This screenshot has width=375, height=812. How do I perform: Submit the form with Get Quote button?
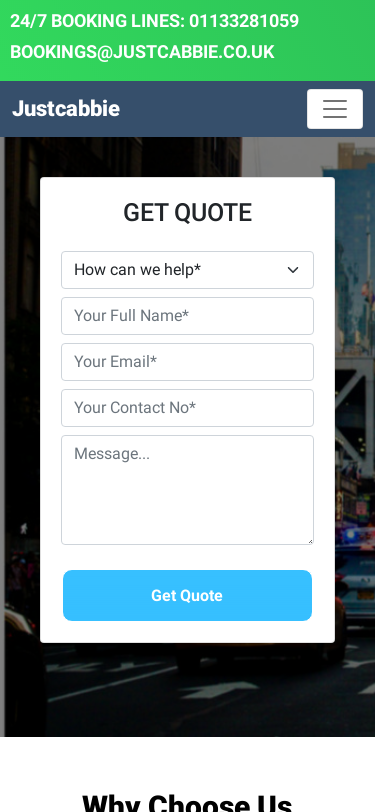(188, 596)
